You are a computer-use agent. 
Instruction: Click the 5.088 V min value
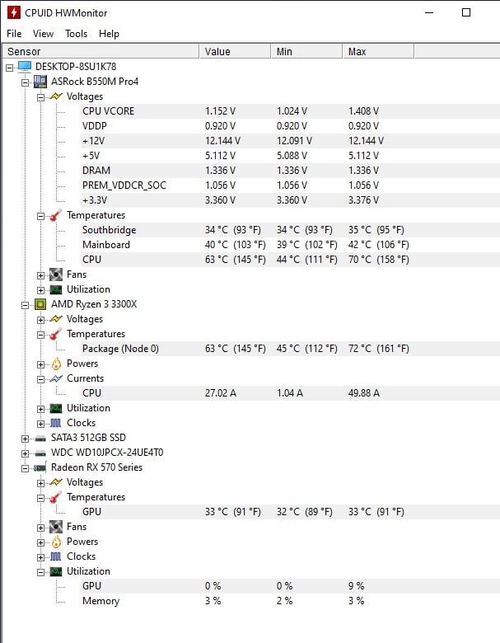[292, 155]
